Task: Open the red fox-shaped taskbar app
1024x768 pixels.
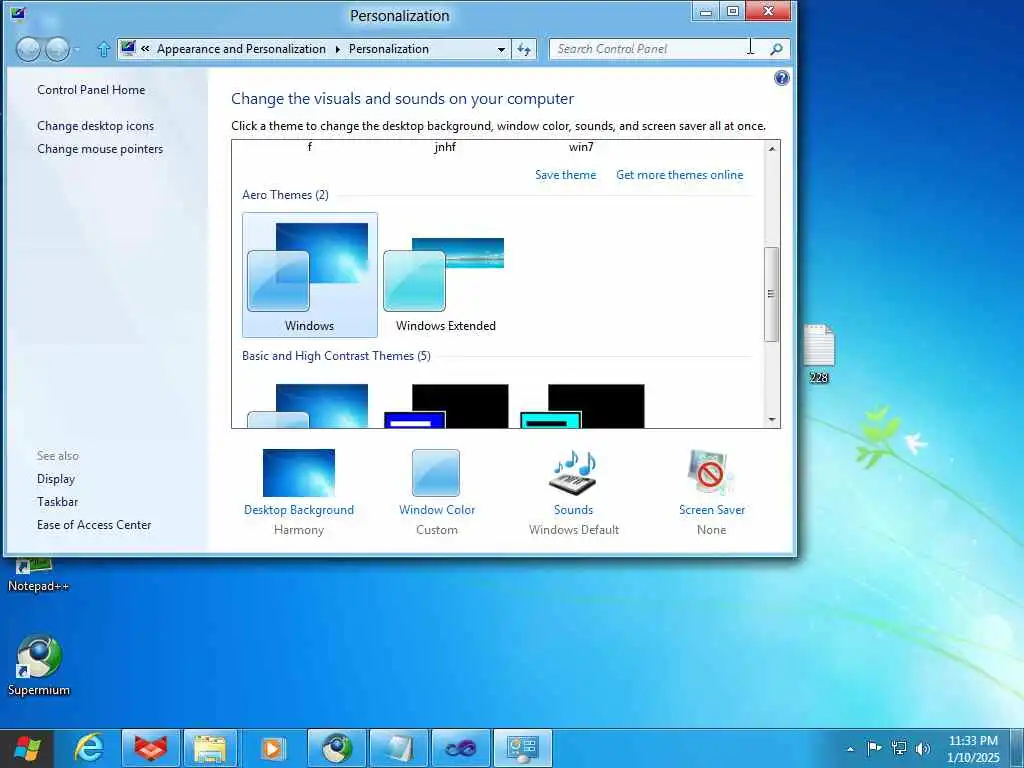Action: click(x=151, y=748)
